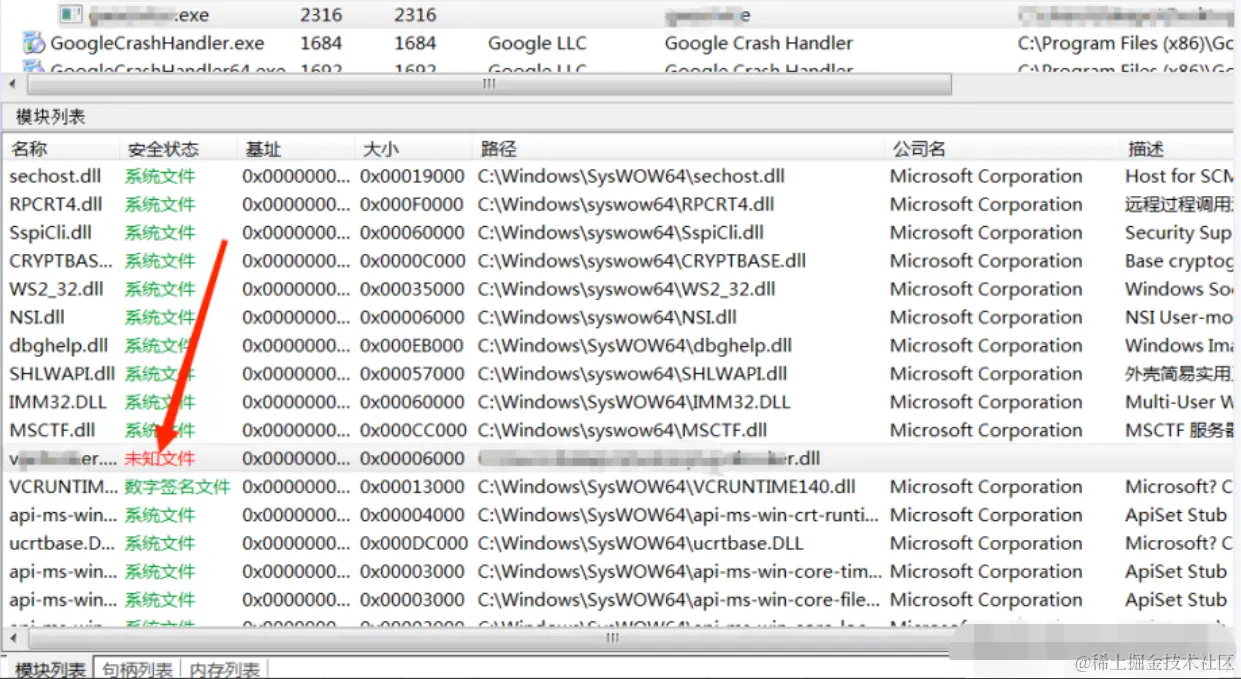1241x679 pixels.
Task: Click the red 未知文件 security status
Action: [x=160, y=459]
